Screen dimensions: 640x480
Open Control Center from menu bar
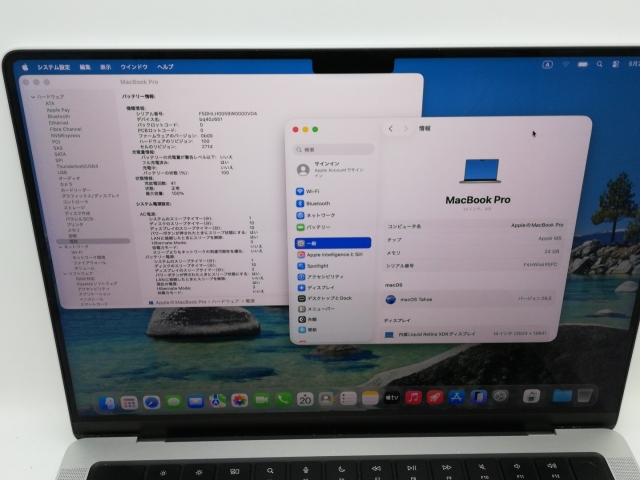pos(616,64)
